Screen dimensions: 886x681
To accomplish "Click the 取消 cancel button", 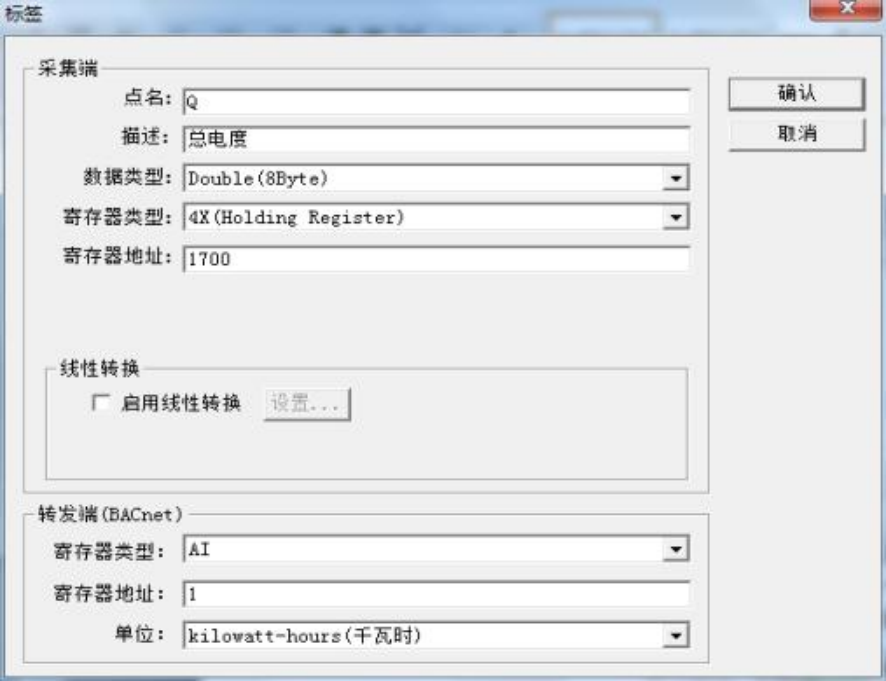I will pos(796,134).
